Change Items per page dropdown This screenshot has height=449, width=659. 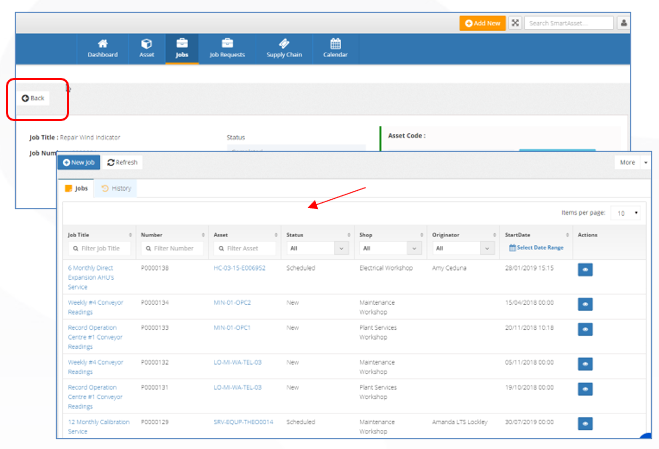tap(625, 213)
